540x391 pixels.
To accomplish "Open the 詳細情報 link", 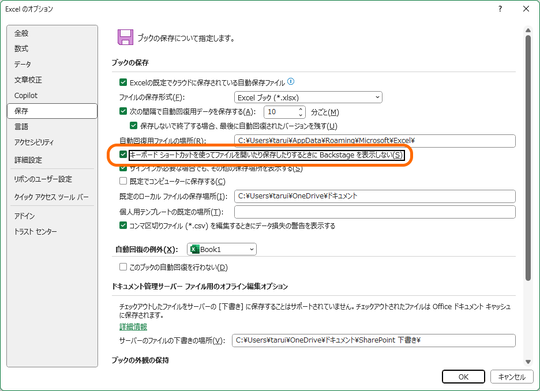I will point(133,327).
